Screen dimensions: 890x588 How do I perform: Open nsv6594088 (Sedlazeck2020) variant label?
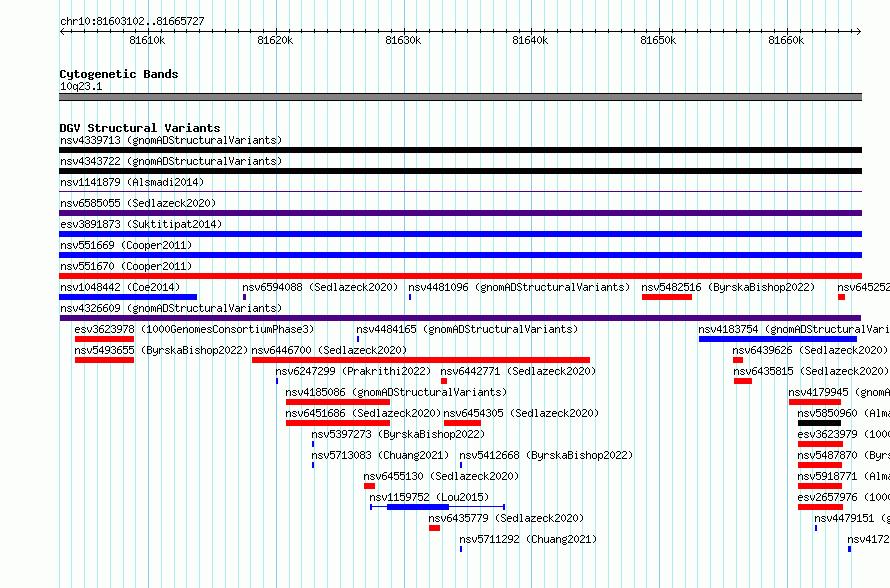[320, 287]
